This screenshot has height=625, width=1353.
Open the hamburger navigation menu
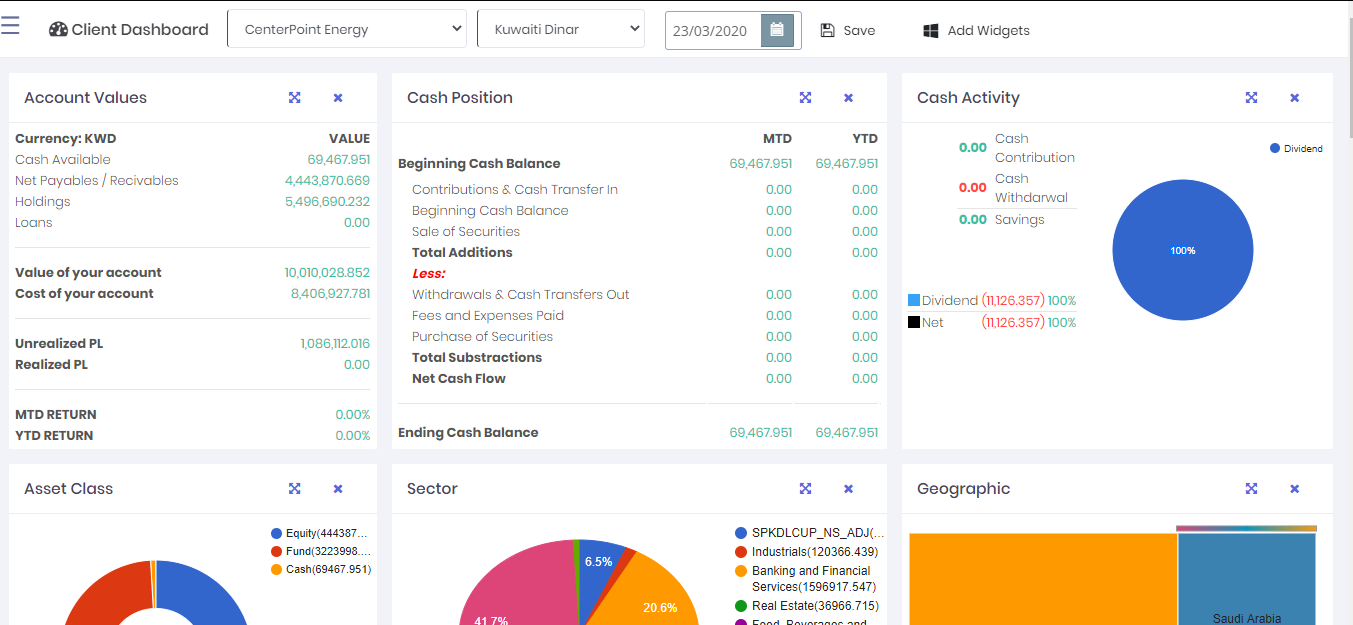(x=10, y=24)
